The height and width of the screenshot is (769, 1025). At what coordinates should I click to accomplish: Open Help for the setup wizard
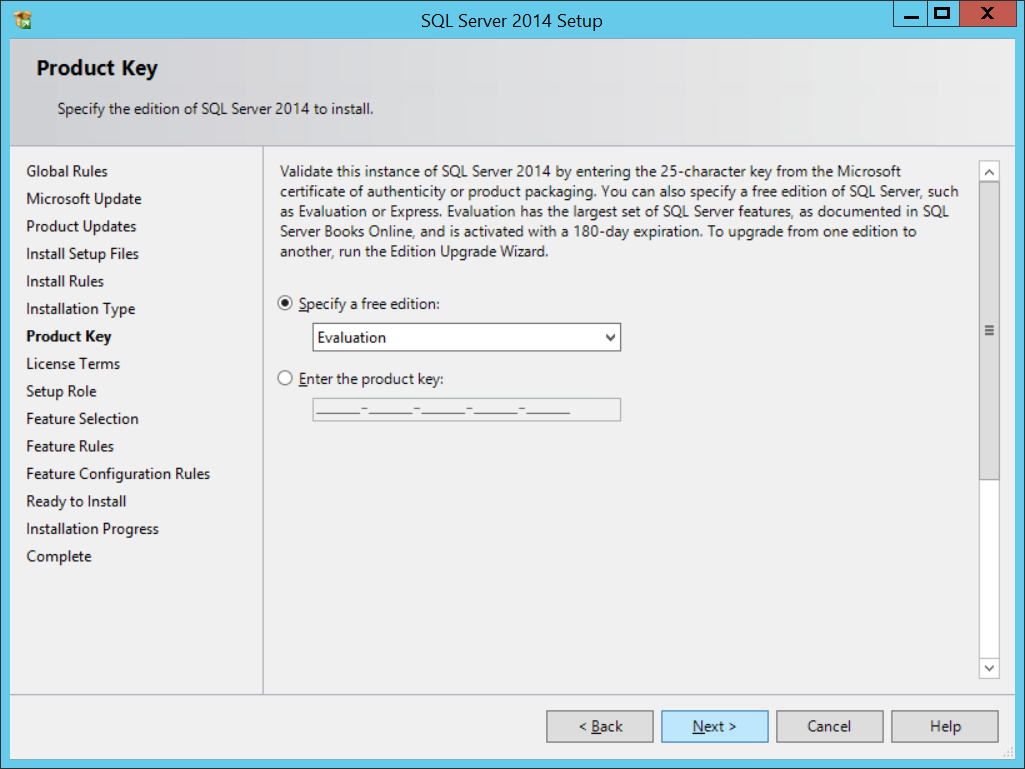click(944, 727)
